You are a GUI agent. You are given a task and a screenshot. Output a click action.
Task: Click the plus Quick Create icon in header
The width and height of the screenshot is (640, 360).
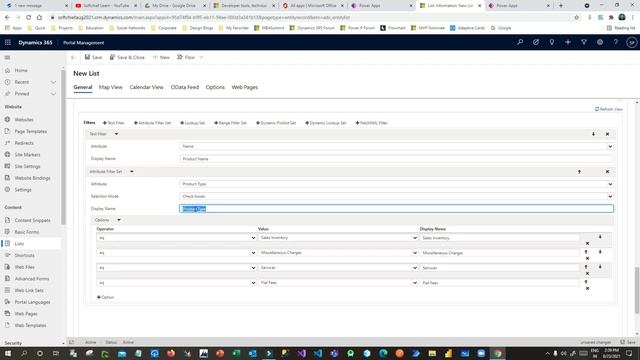tap(568, 42)
